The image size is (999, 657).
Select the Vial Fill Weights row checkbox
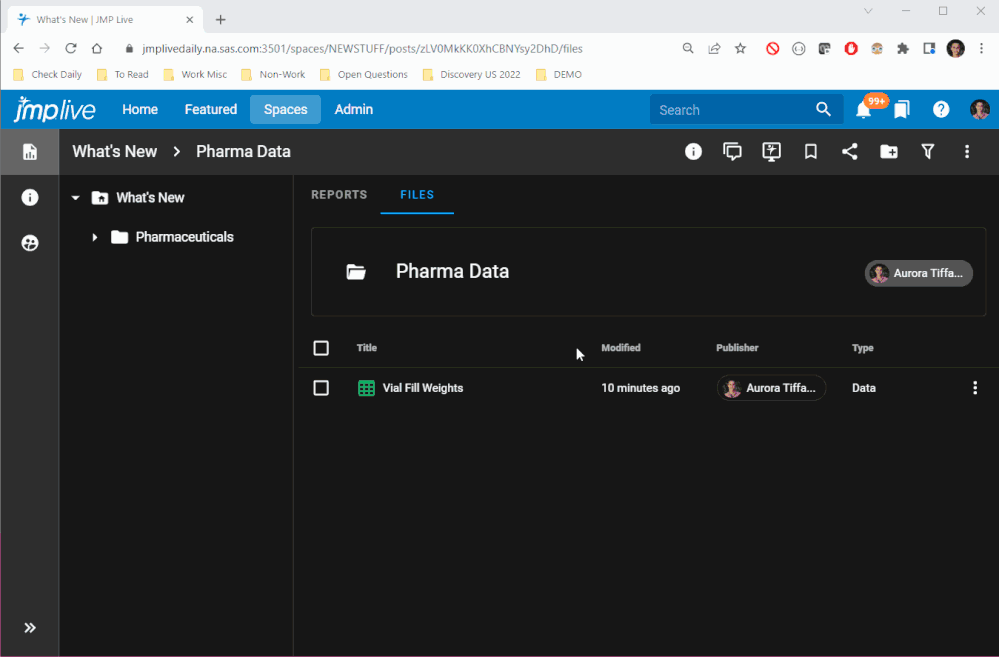click(x=321, y=388)
